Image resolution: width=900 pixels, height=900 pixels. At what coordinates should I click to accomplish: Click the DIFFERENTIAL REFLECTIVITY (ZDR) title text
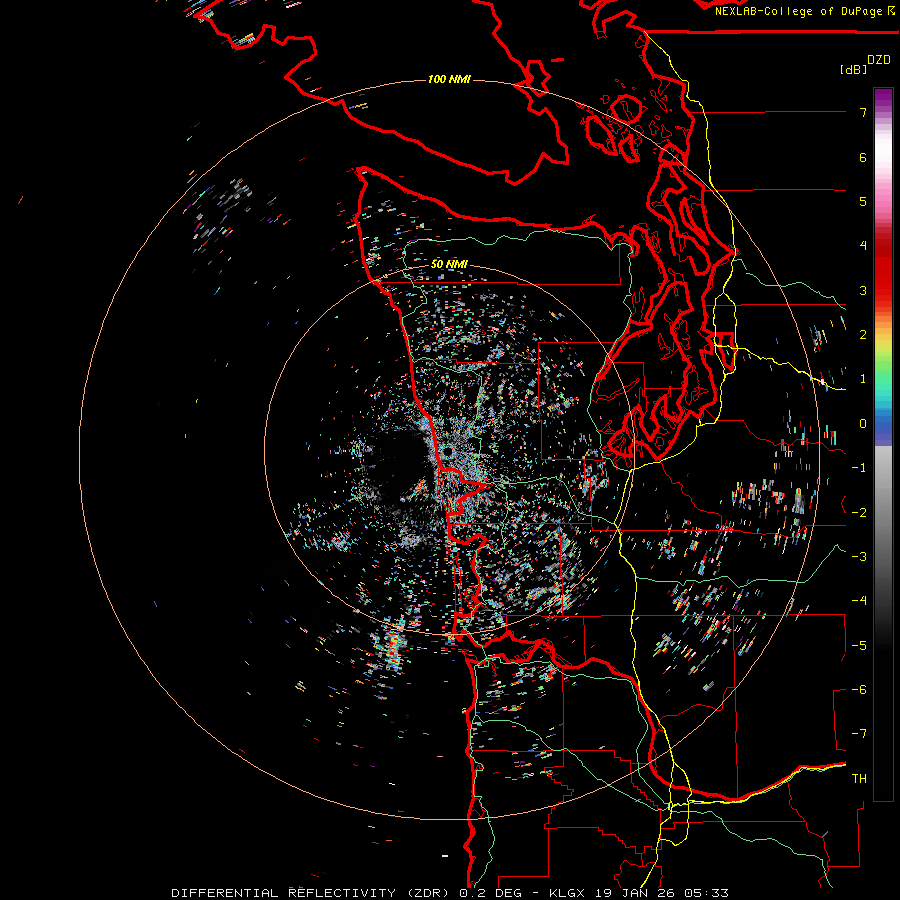(x=312, y=893)
